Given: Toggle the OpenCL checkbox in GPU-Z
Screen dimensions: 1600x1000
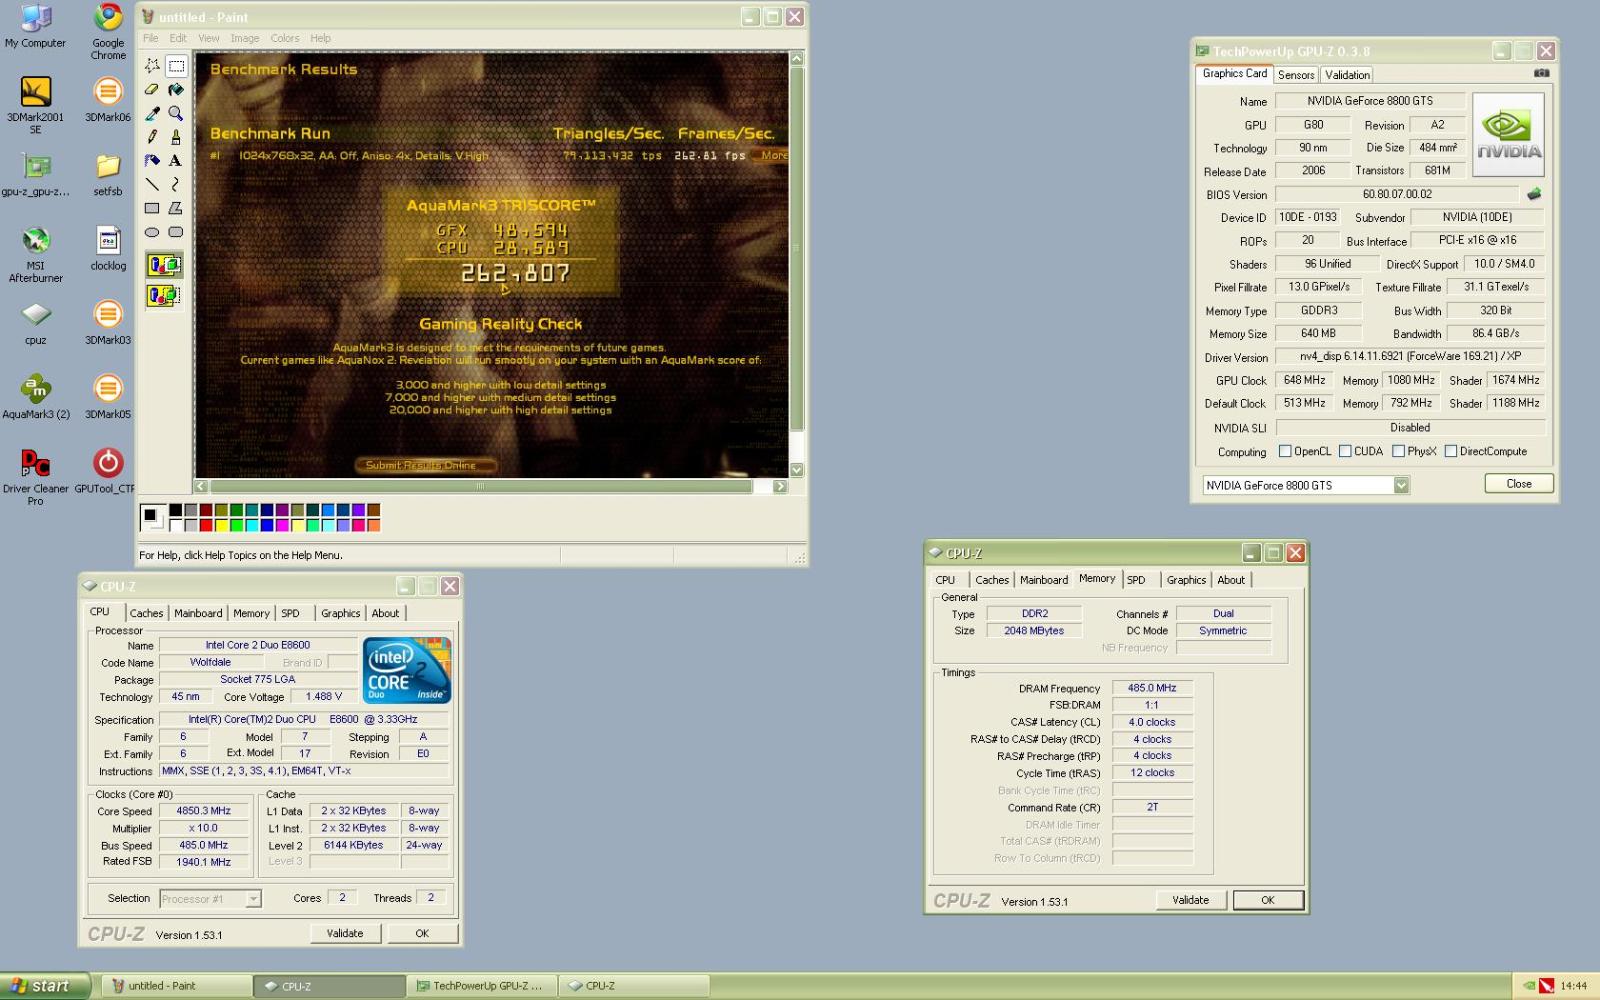Looking at the screenshot, I should click(1285, 451).
